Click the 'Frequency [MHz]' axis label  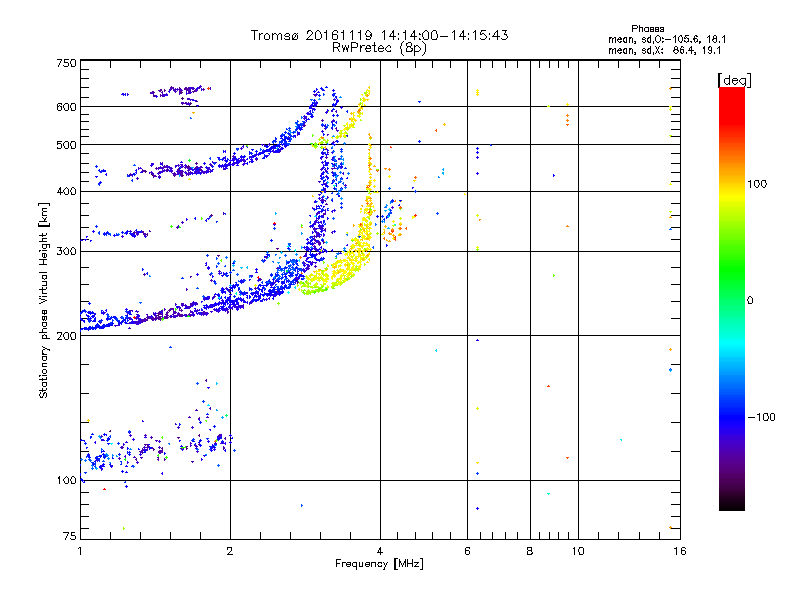[x=379, y=564]
